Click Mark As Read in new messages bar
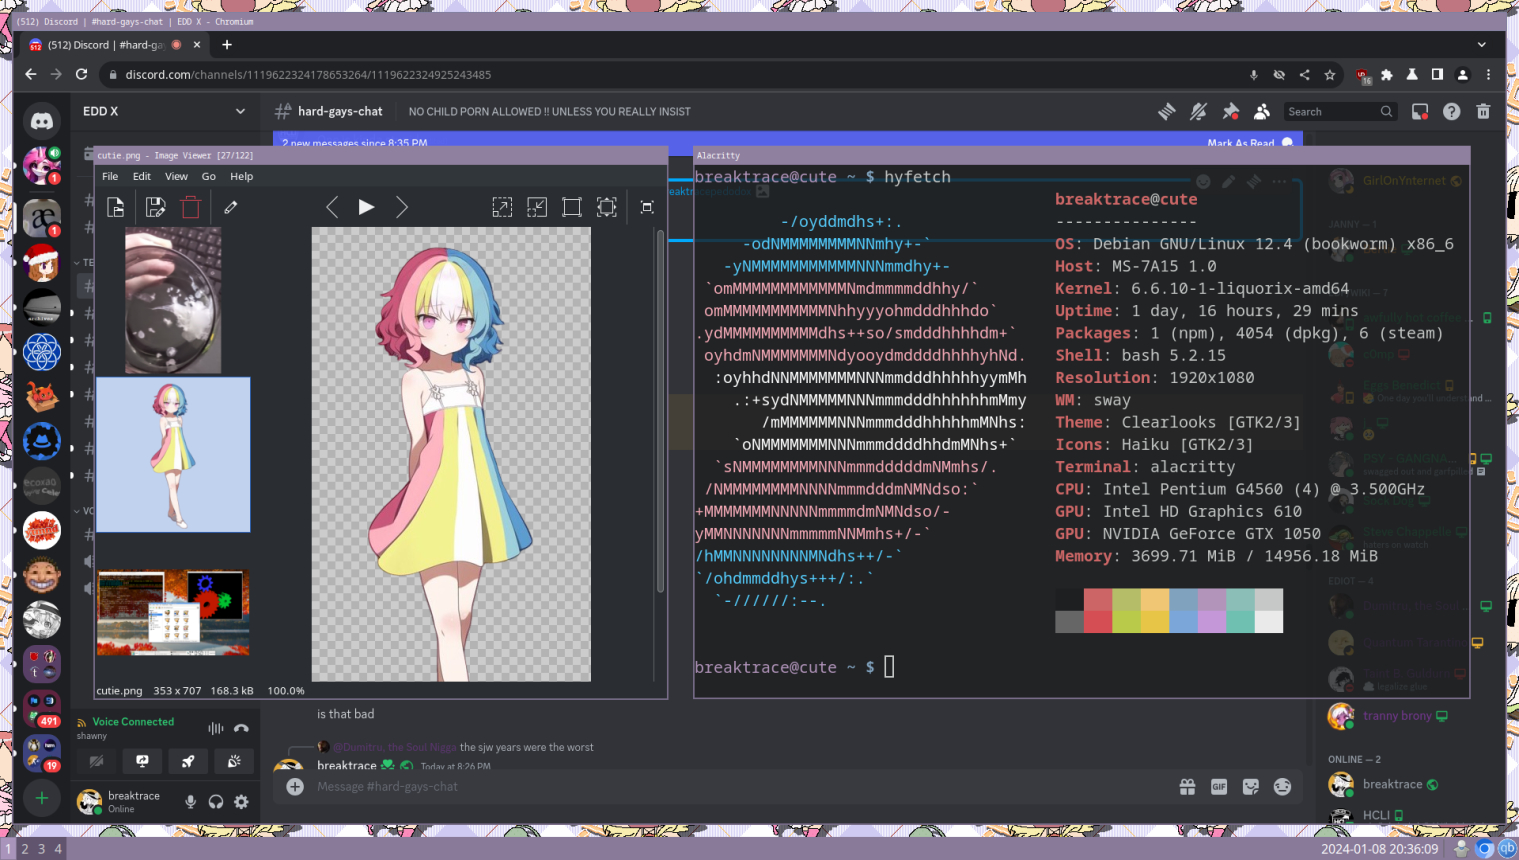 (1249, 143)
